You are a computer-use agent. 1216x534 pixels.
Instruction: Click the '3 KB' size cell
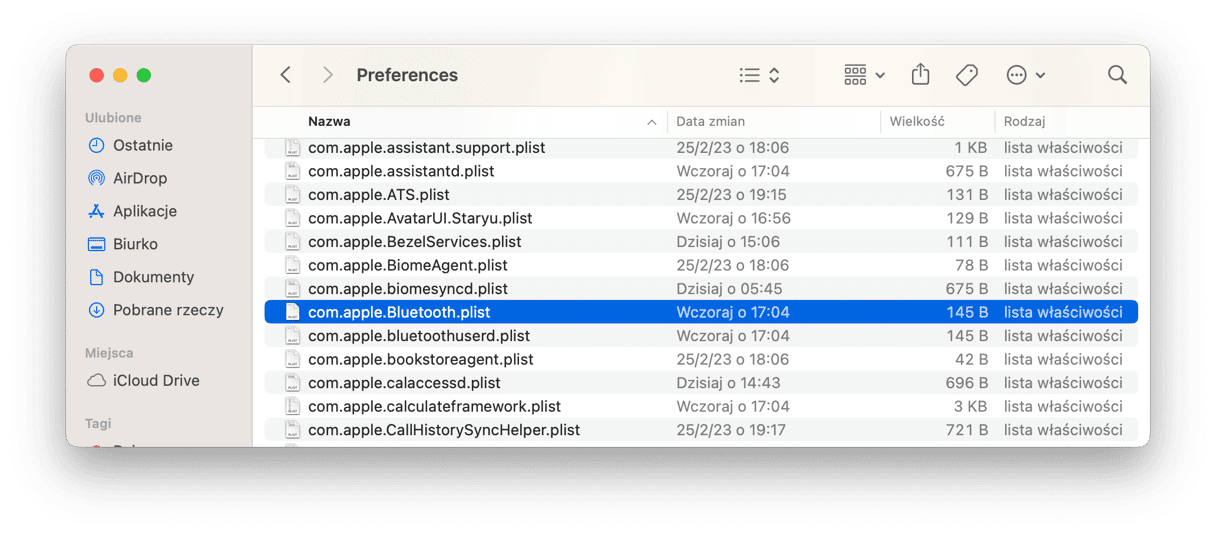coord(970,406)
